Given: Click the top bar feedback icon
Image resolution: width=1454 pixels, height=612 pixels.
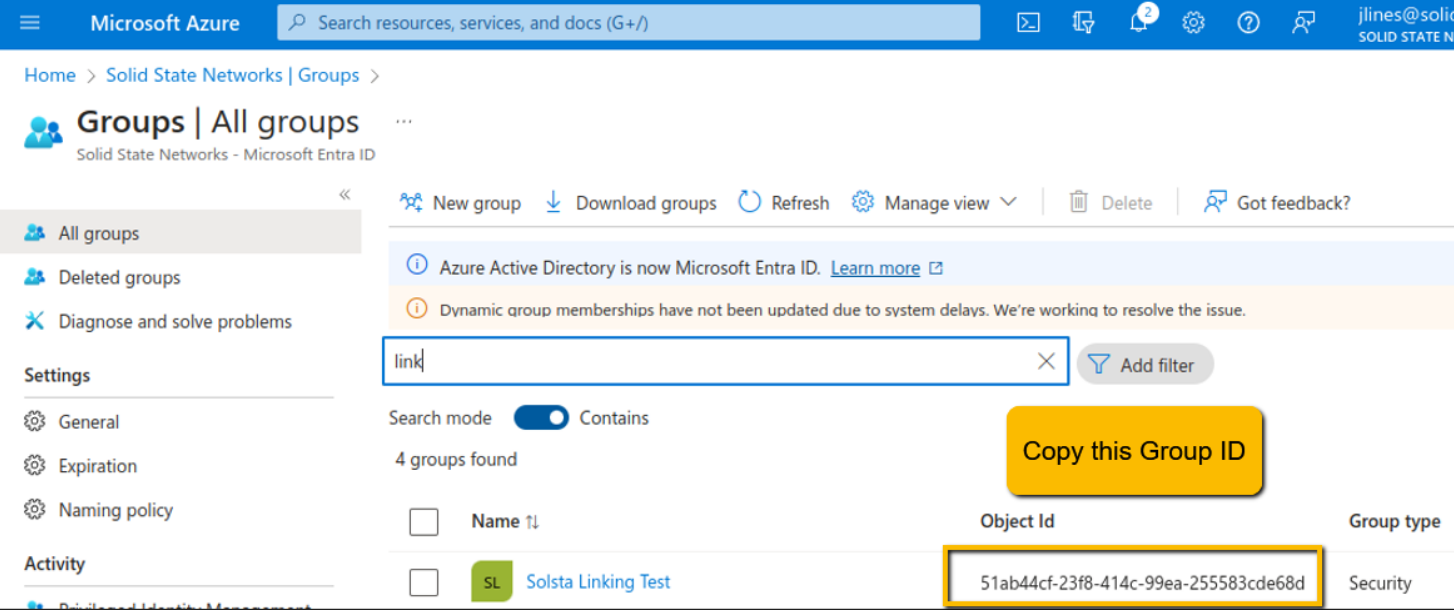Looking at the screenshot, I should (x=1303, y=23).
